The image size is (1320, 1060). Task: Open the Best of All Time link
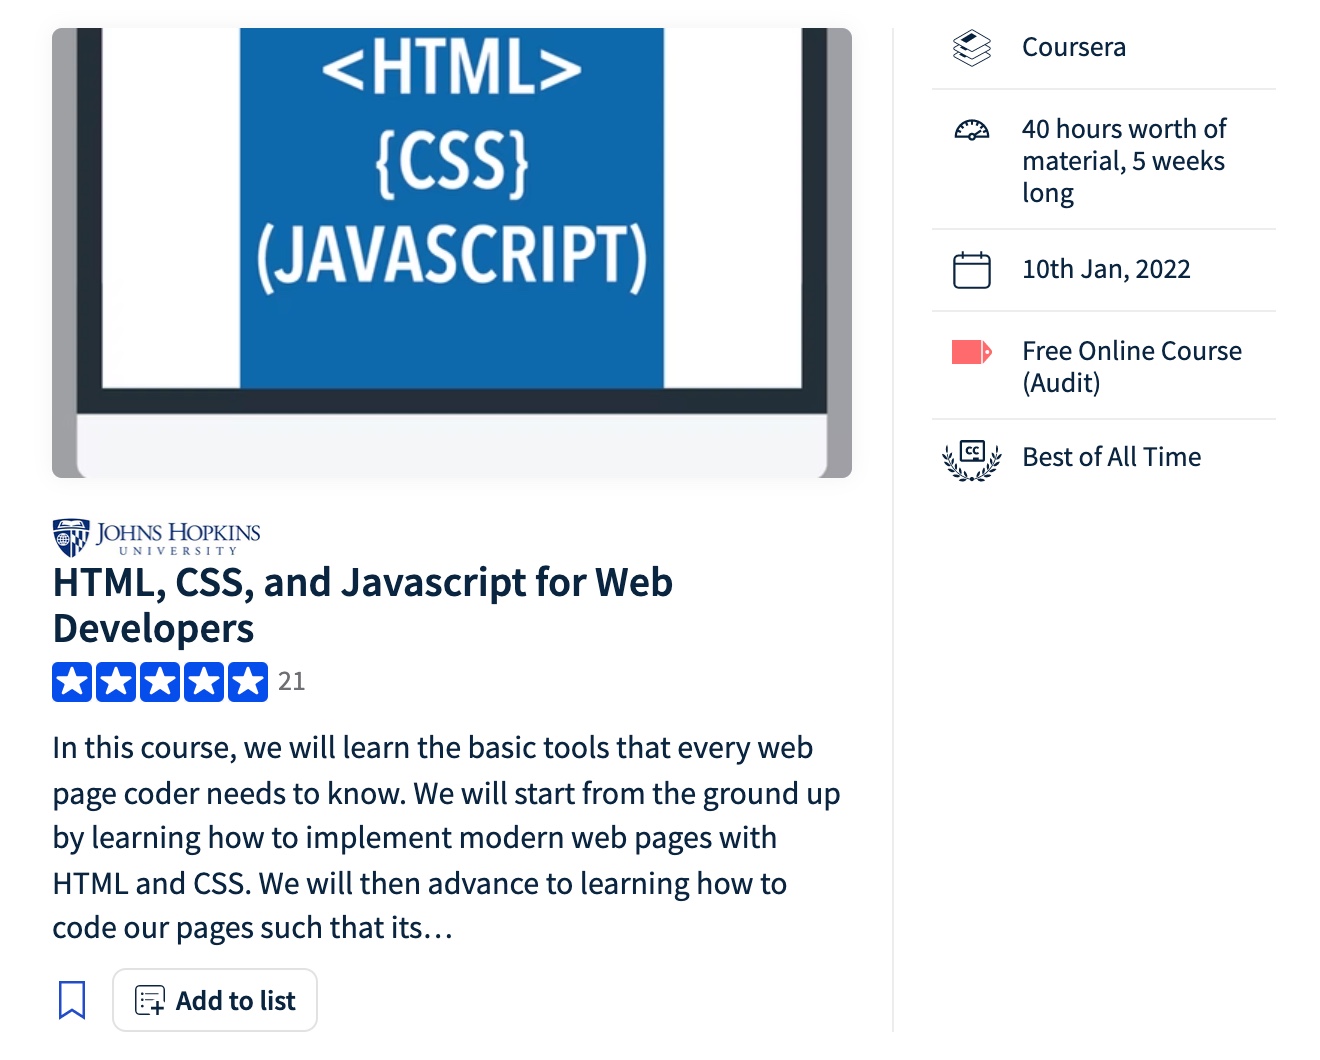pyautogui.click(x=1111, y=457)
